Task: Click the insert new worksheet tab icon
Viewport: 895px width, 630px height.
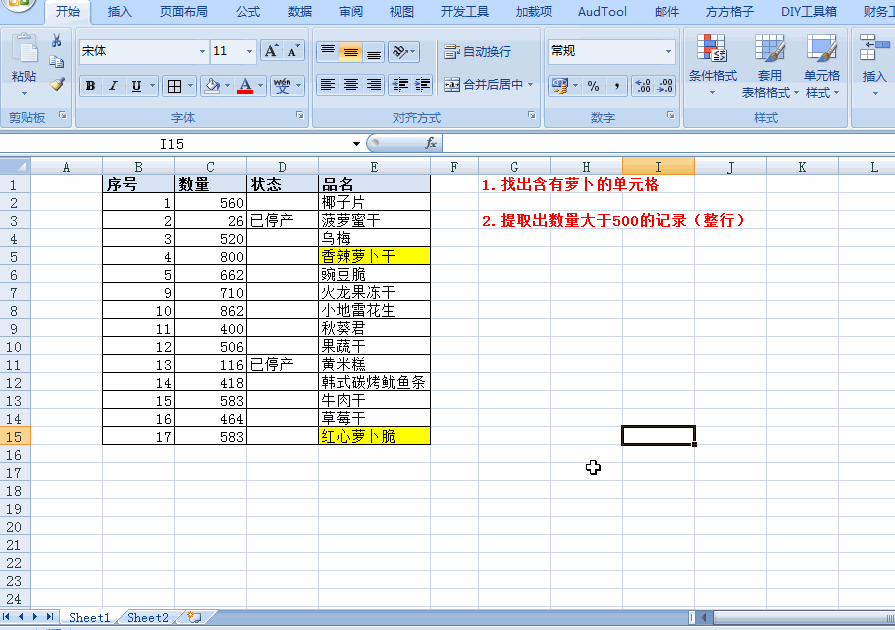Action: (194, 618)
